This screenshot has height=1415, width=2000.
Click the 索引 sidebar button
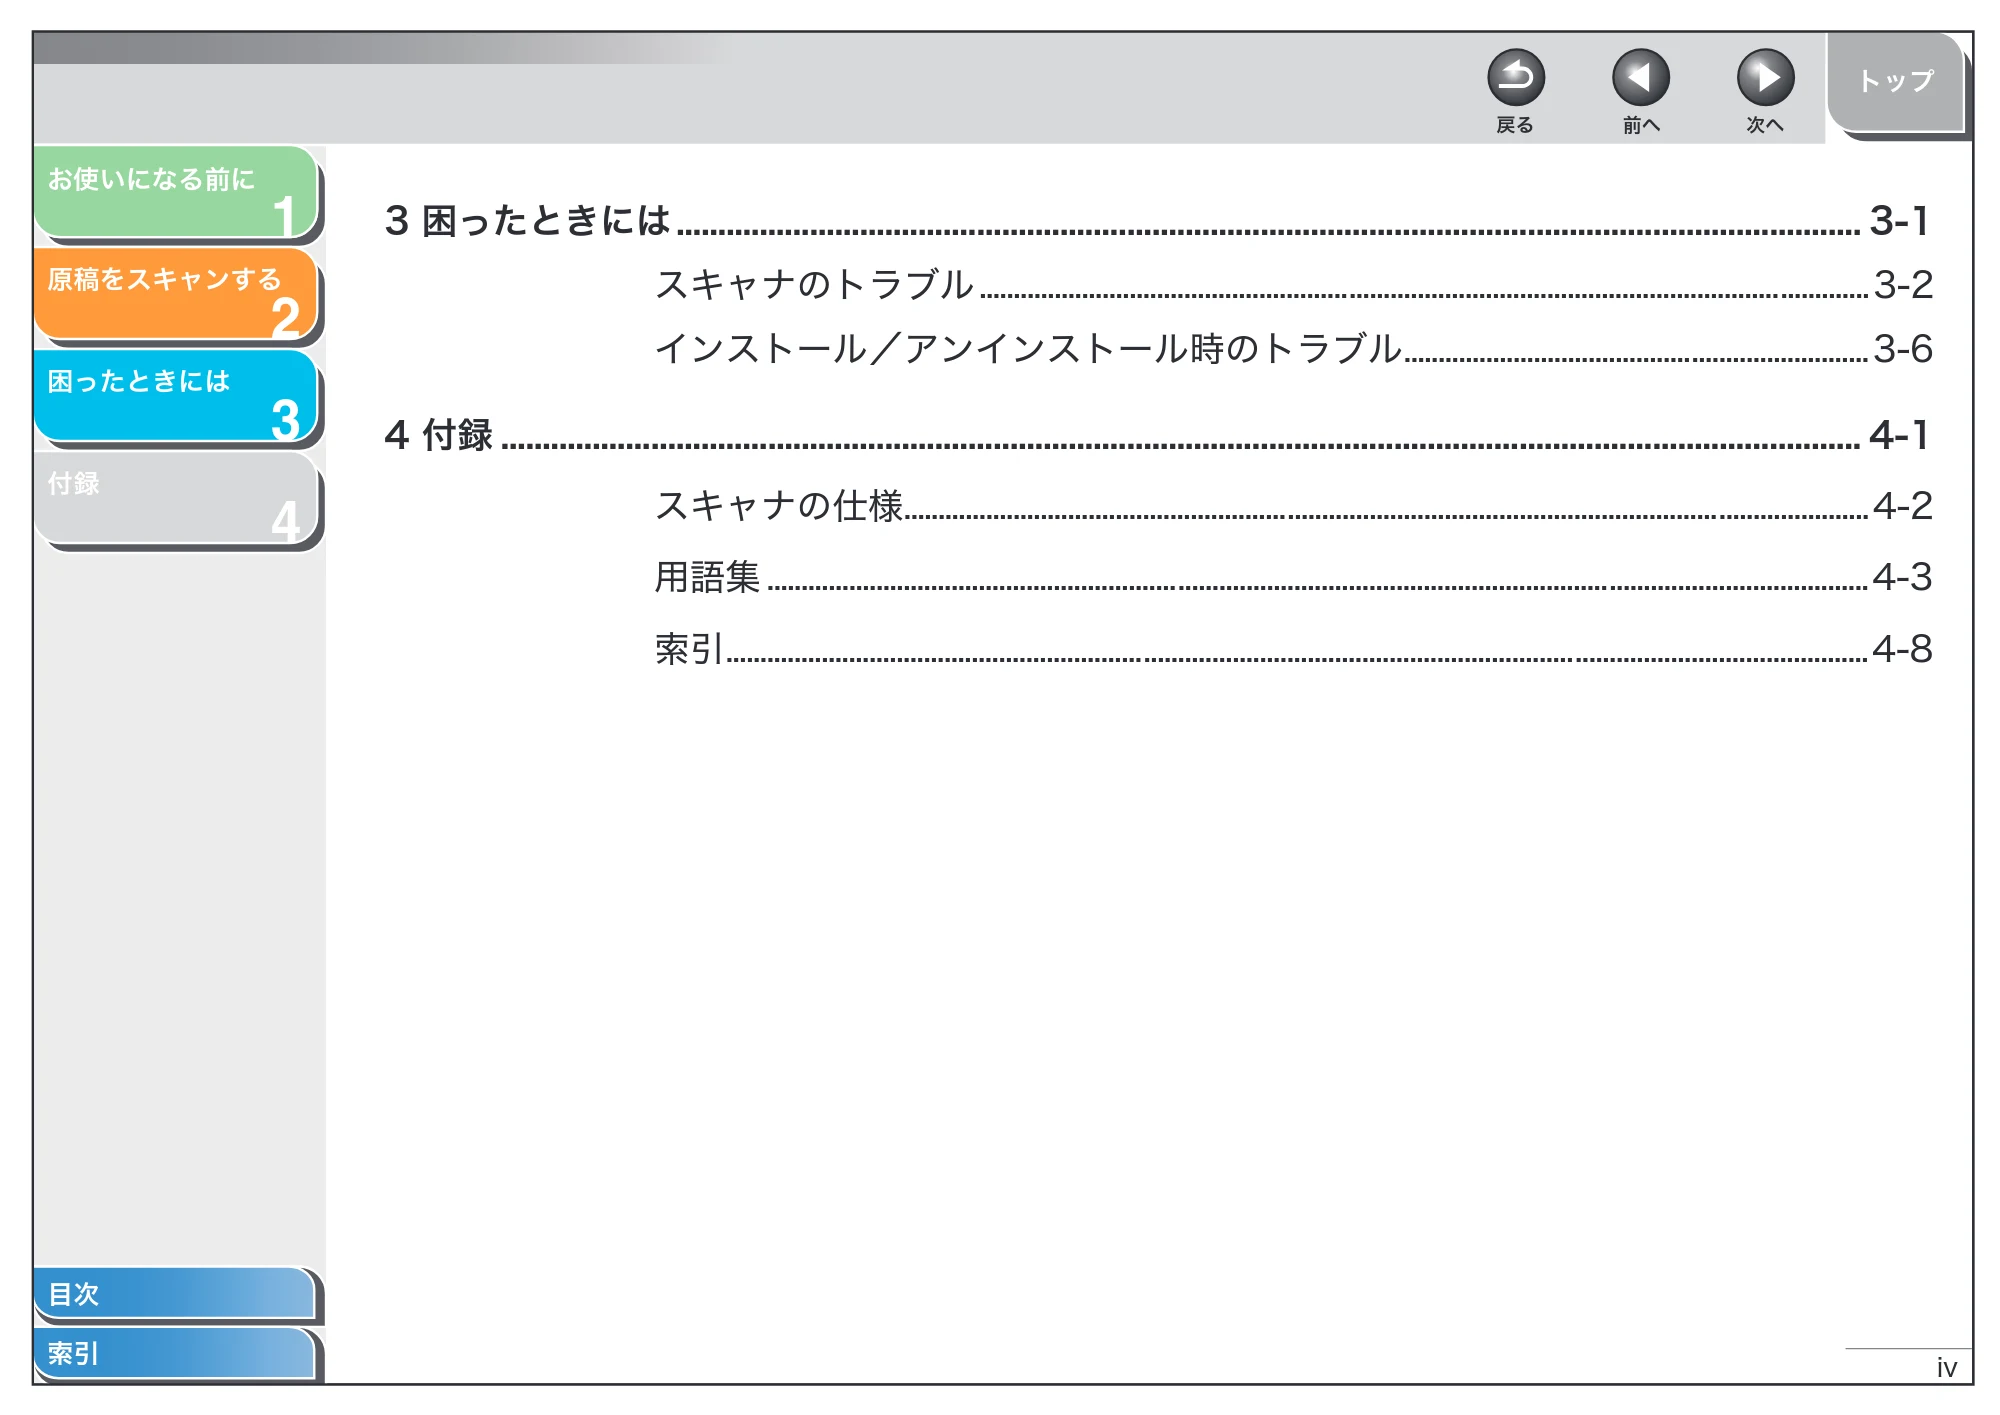pos(175,1353)
